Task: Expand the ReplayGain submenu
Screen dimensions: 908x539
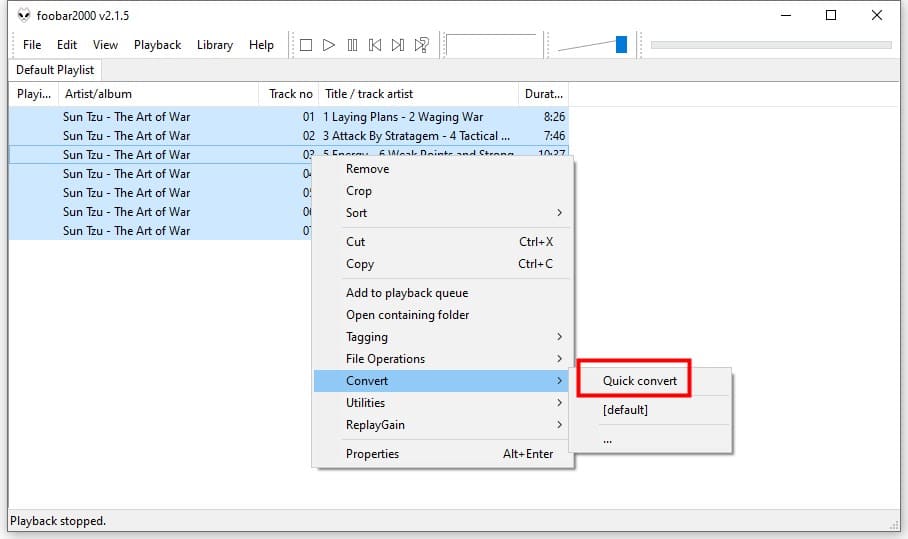Action: [443, 425]
